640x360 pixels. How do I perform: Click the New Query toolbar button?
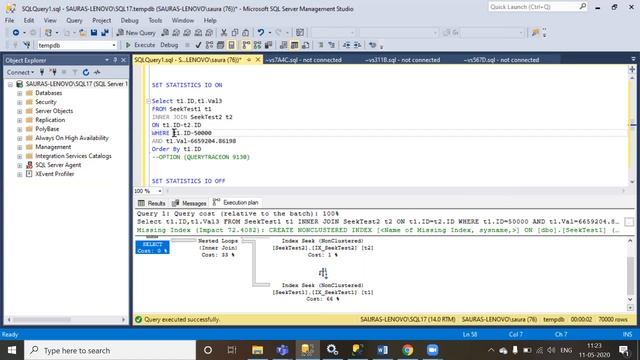tap(136, 33)
